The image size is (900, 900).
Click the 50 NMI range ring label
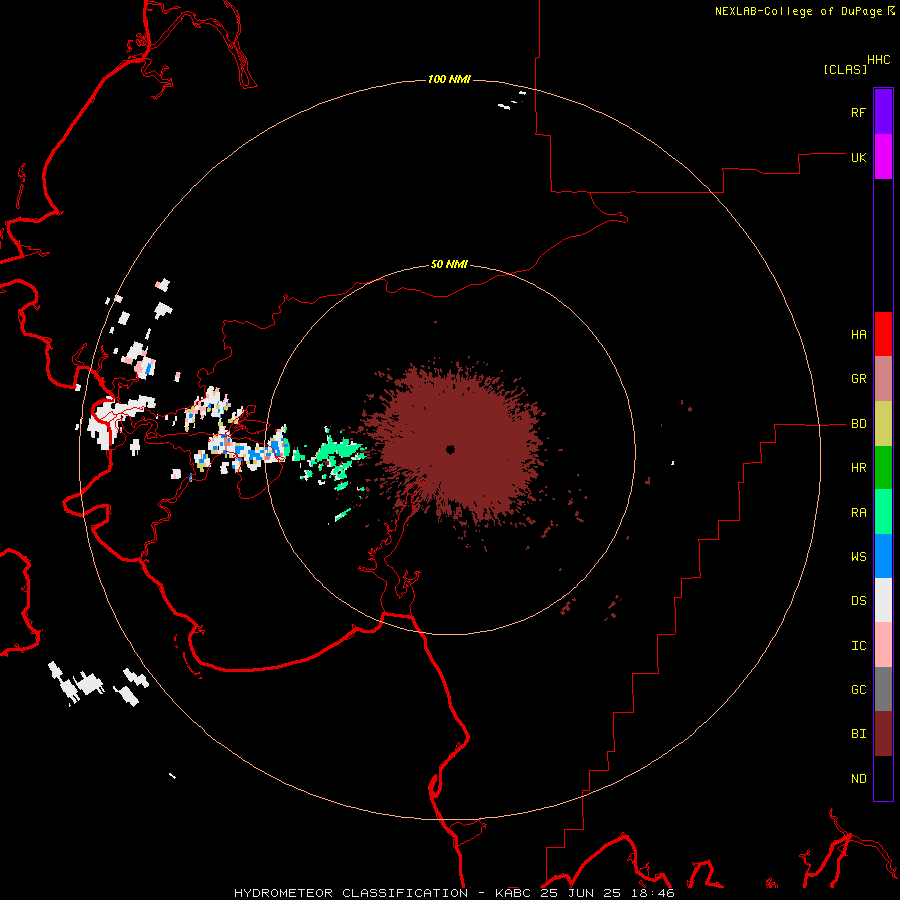coord(449,265)
